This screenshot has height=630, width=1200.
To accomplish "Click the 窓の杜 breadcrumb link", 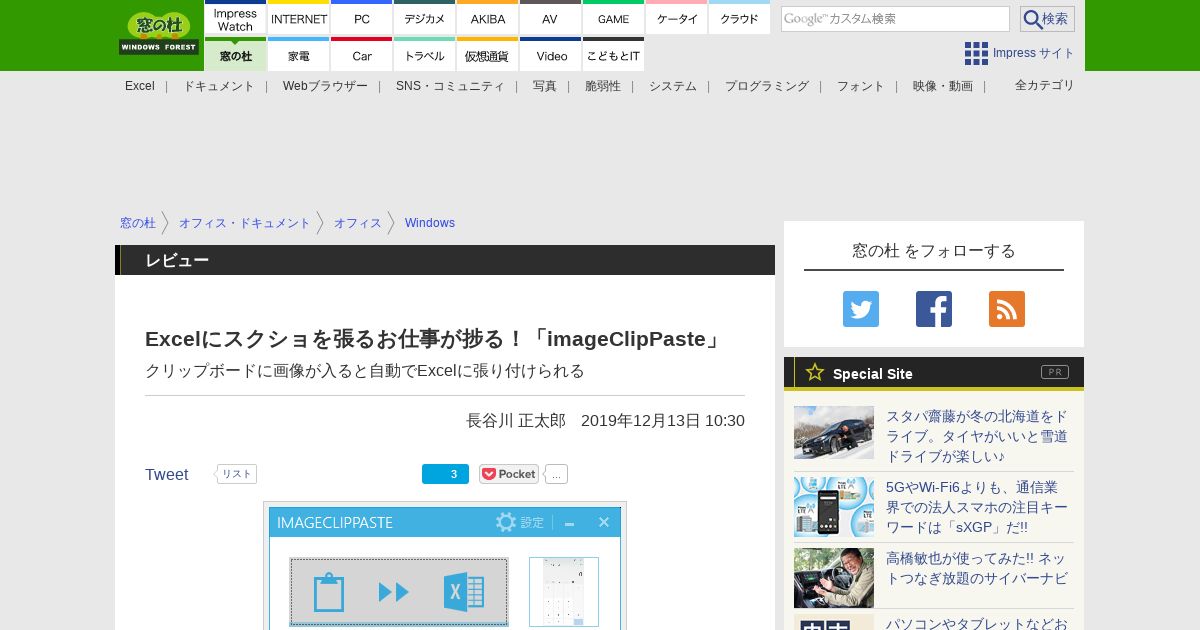I will [138, 223].
